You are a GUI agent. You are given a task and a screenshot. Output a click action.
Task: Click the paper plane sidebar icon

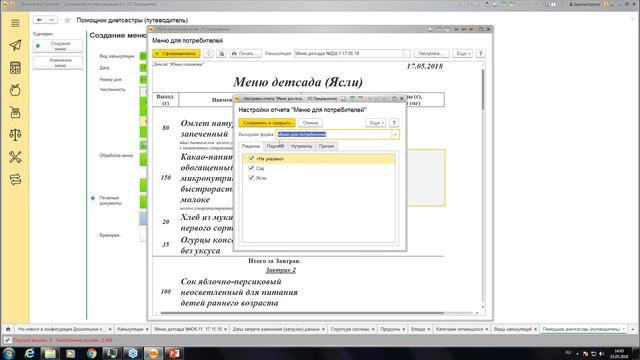point(15,45)
